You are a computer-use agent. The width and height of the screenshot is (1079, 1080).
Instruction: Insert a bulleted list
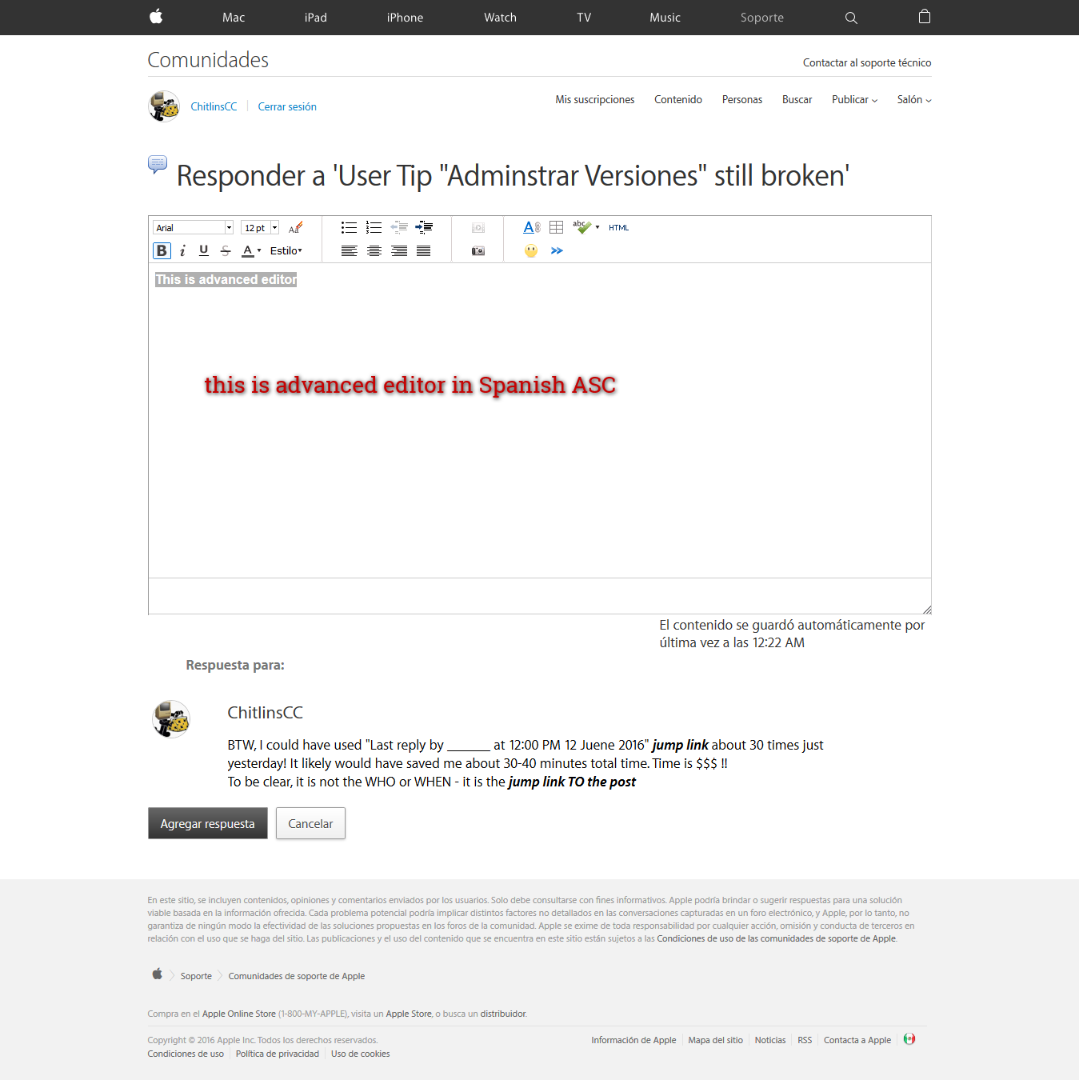[x=349, y=227]
